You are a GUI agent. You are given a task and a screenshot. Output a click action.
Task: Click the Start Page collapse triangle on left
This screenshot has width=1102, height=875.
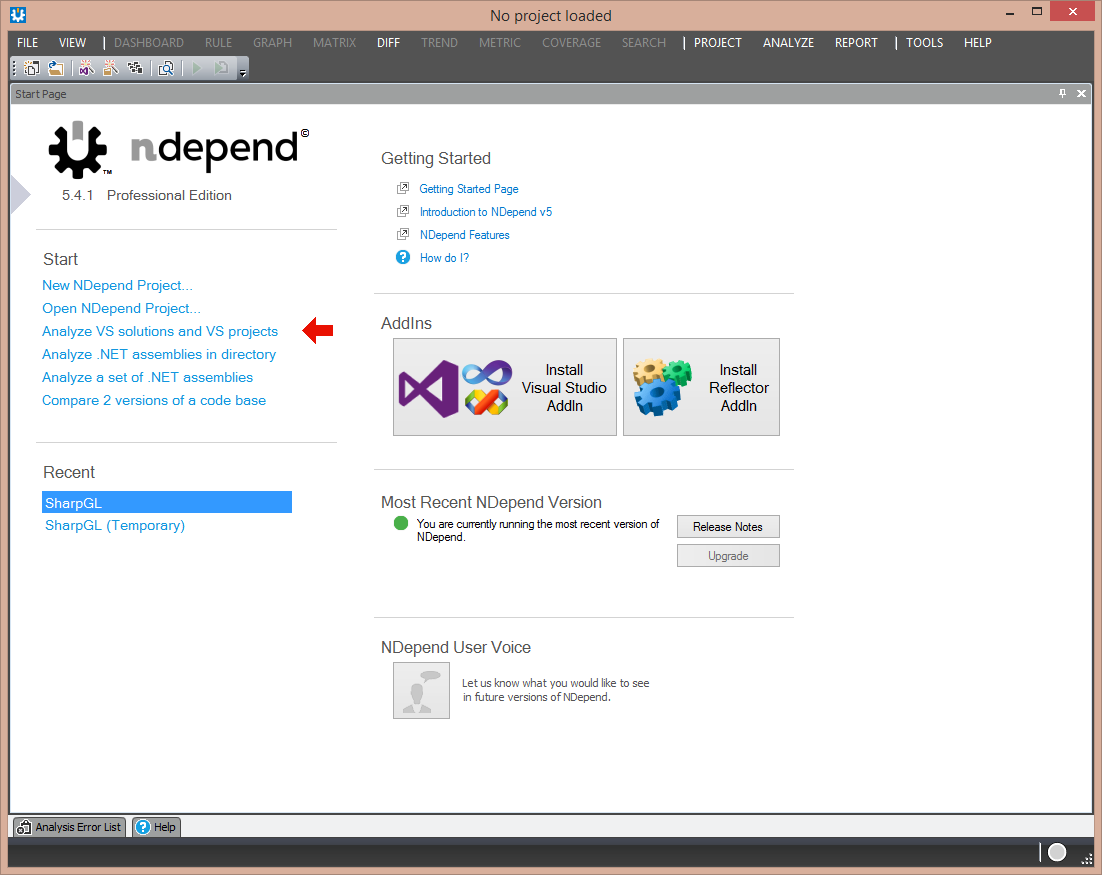pos(20,195)
